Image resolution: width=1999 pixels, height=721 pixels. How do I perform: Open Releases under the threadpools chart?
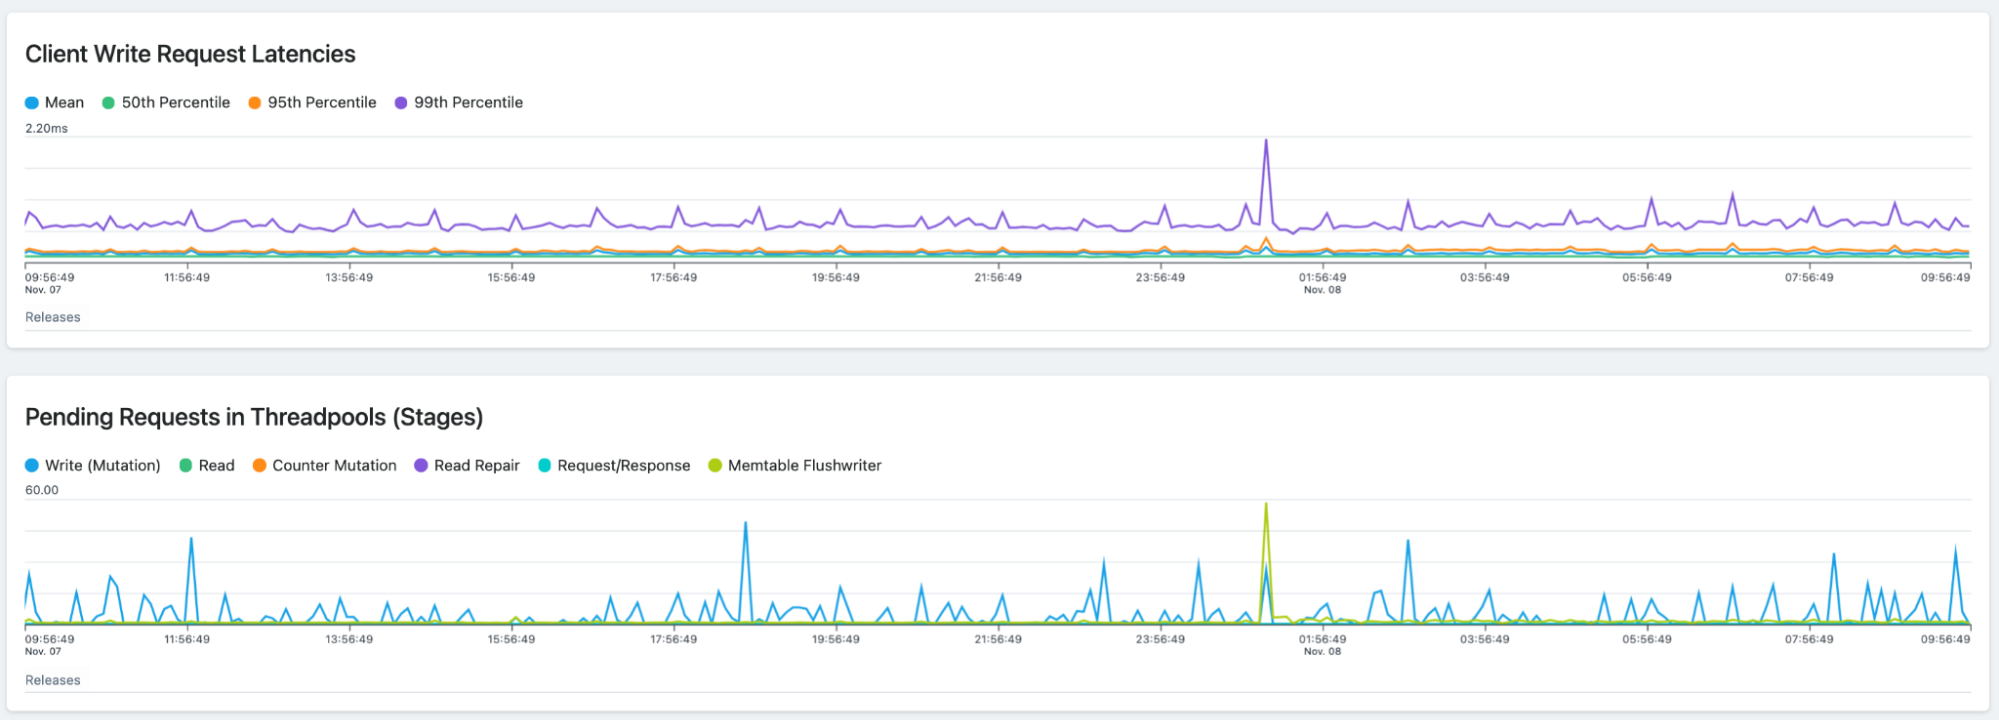click(x=53, y=680)
